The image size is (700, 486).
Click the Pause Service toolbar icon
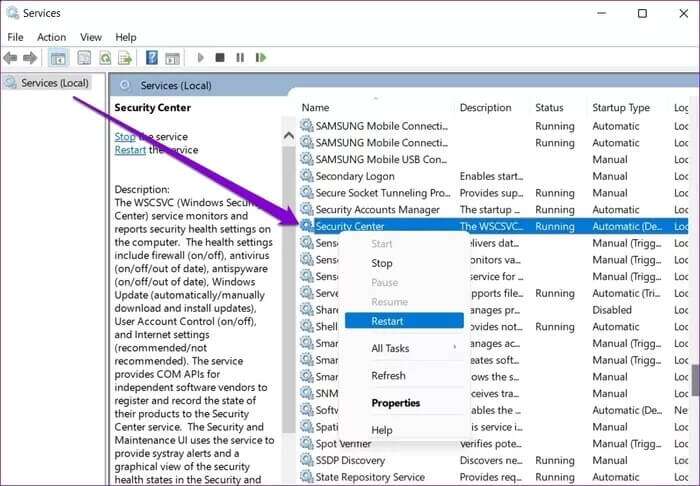[240, 58]
